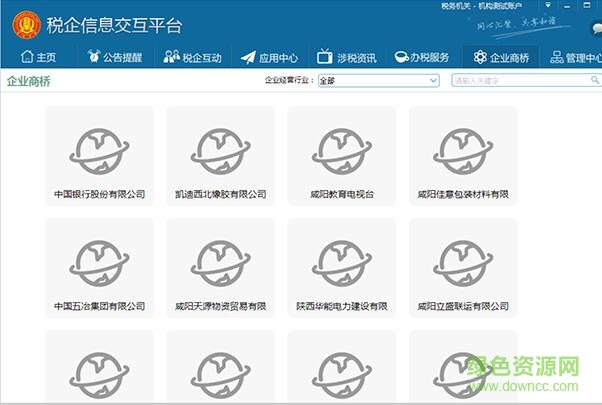The height and width of the screenshot is (405, 602).
Task: Expand the 企业经营行业 dropdown showing 全部
Action: pyautogui.click(x=379, y=81)
